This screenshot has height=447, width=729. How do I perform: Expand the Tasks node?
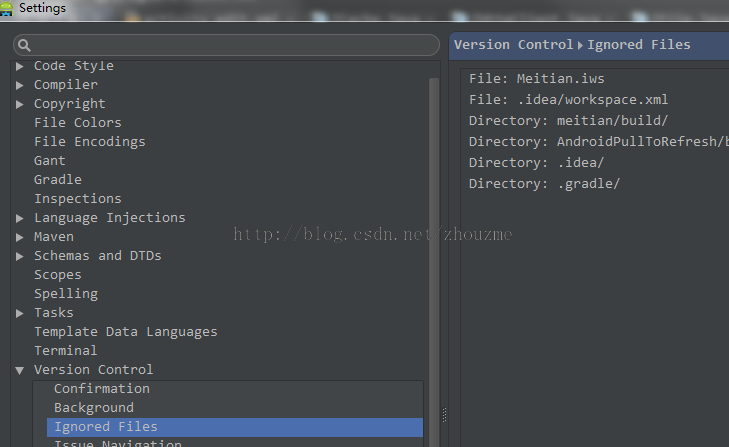(20, 313)
